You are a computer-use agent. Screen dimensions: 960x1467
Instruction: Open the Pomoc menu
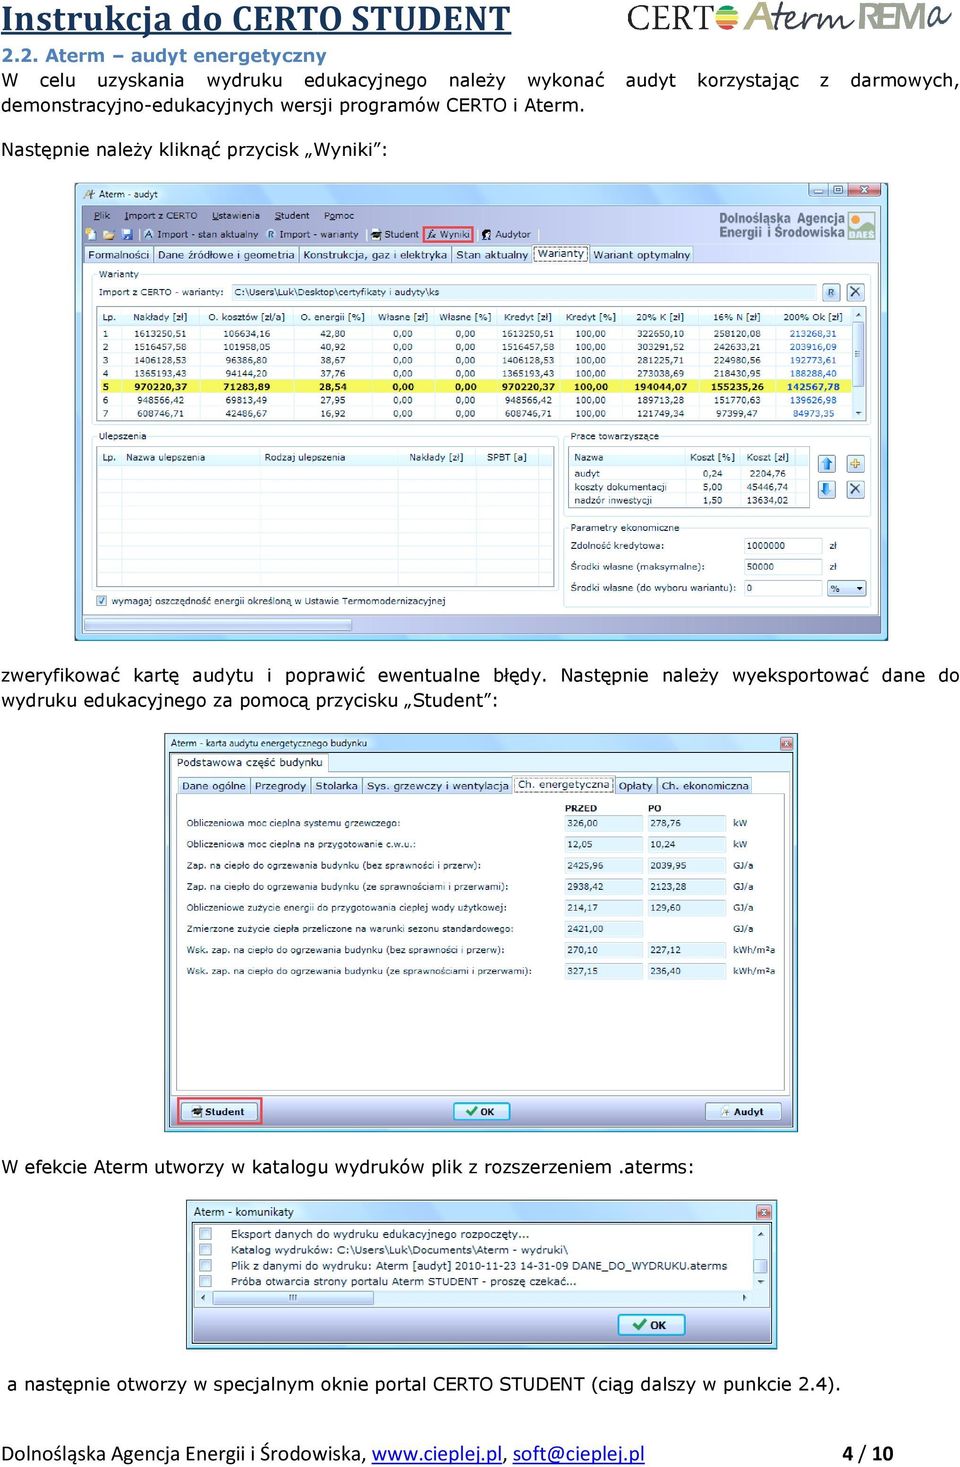(x=339, y=215)
